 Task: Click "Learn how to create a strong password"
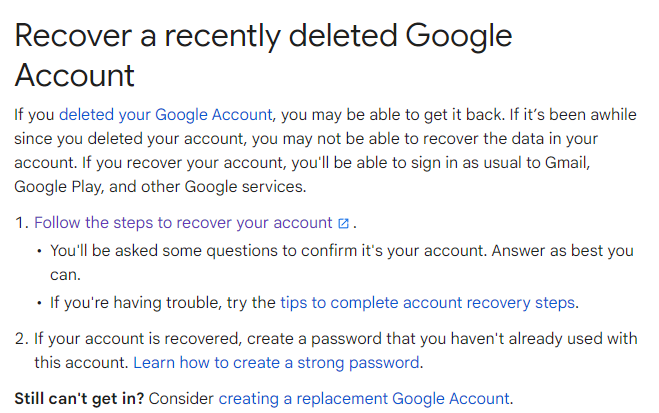point(277,362)
